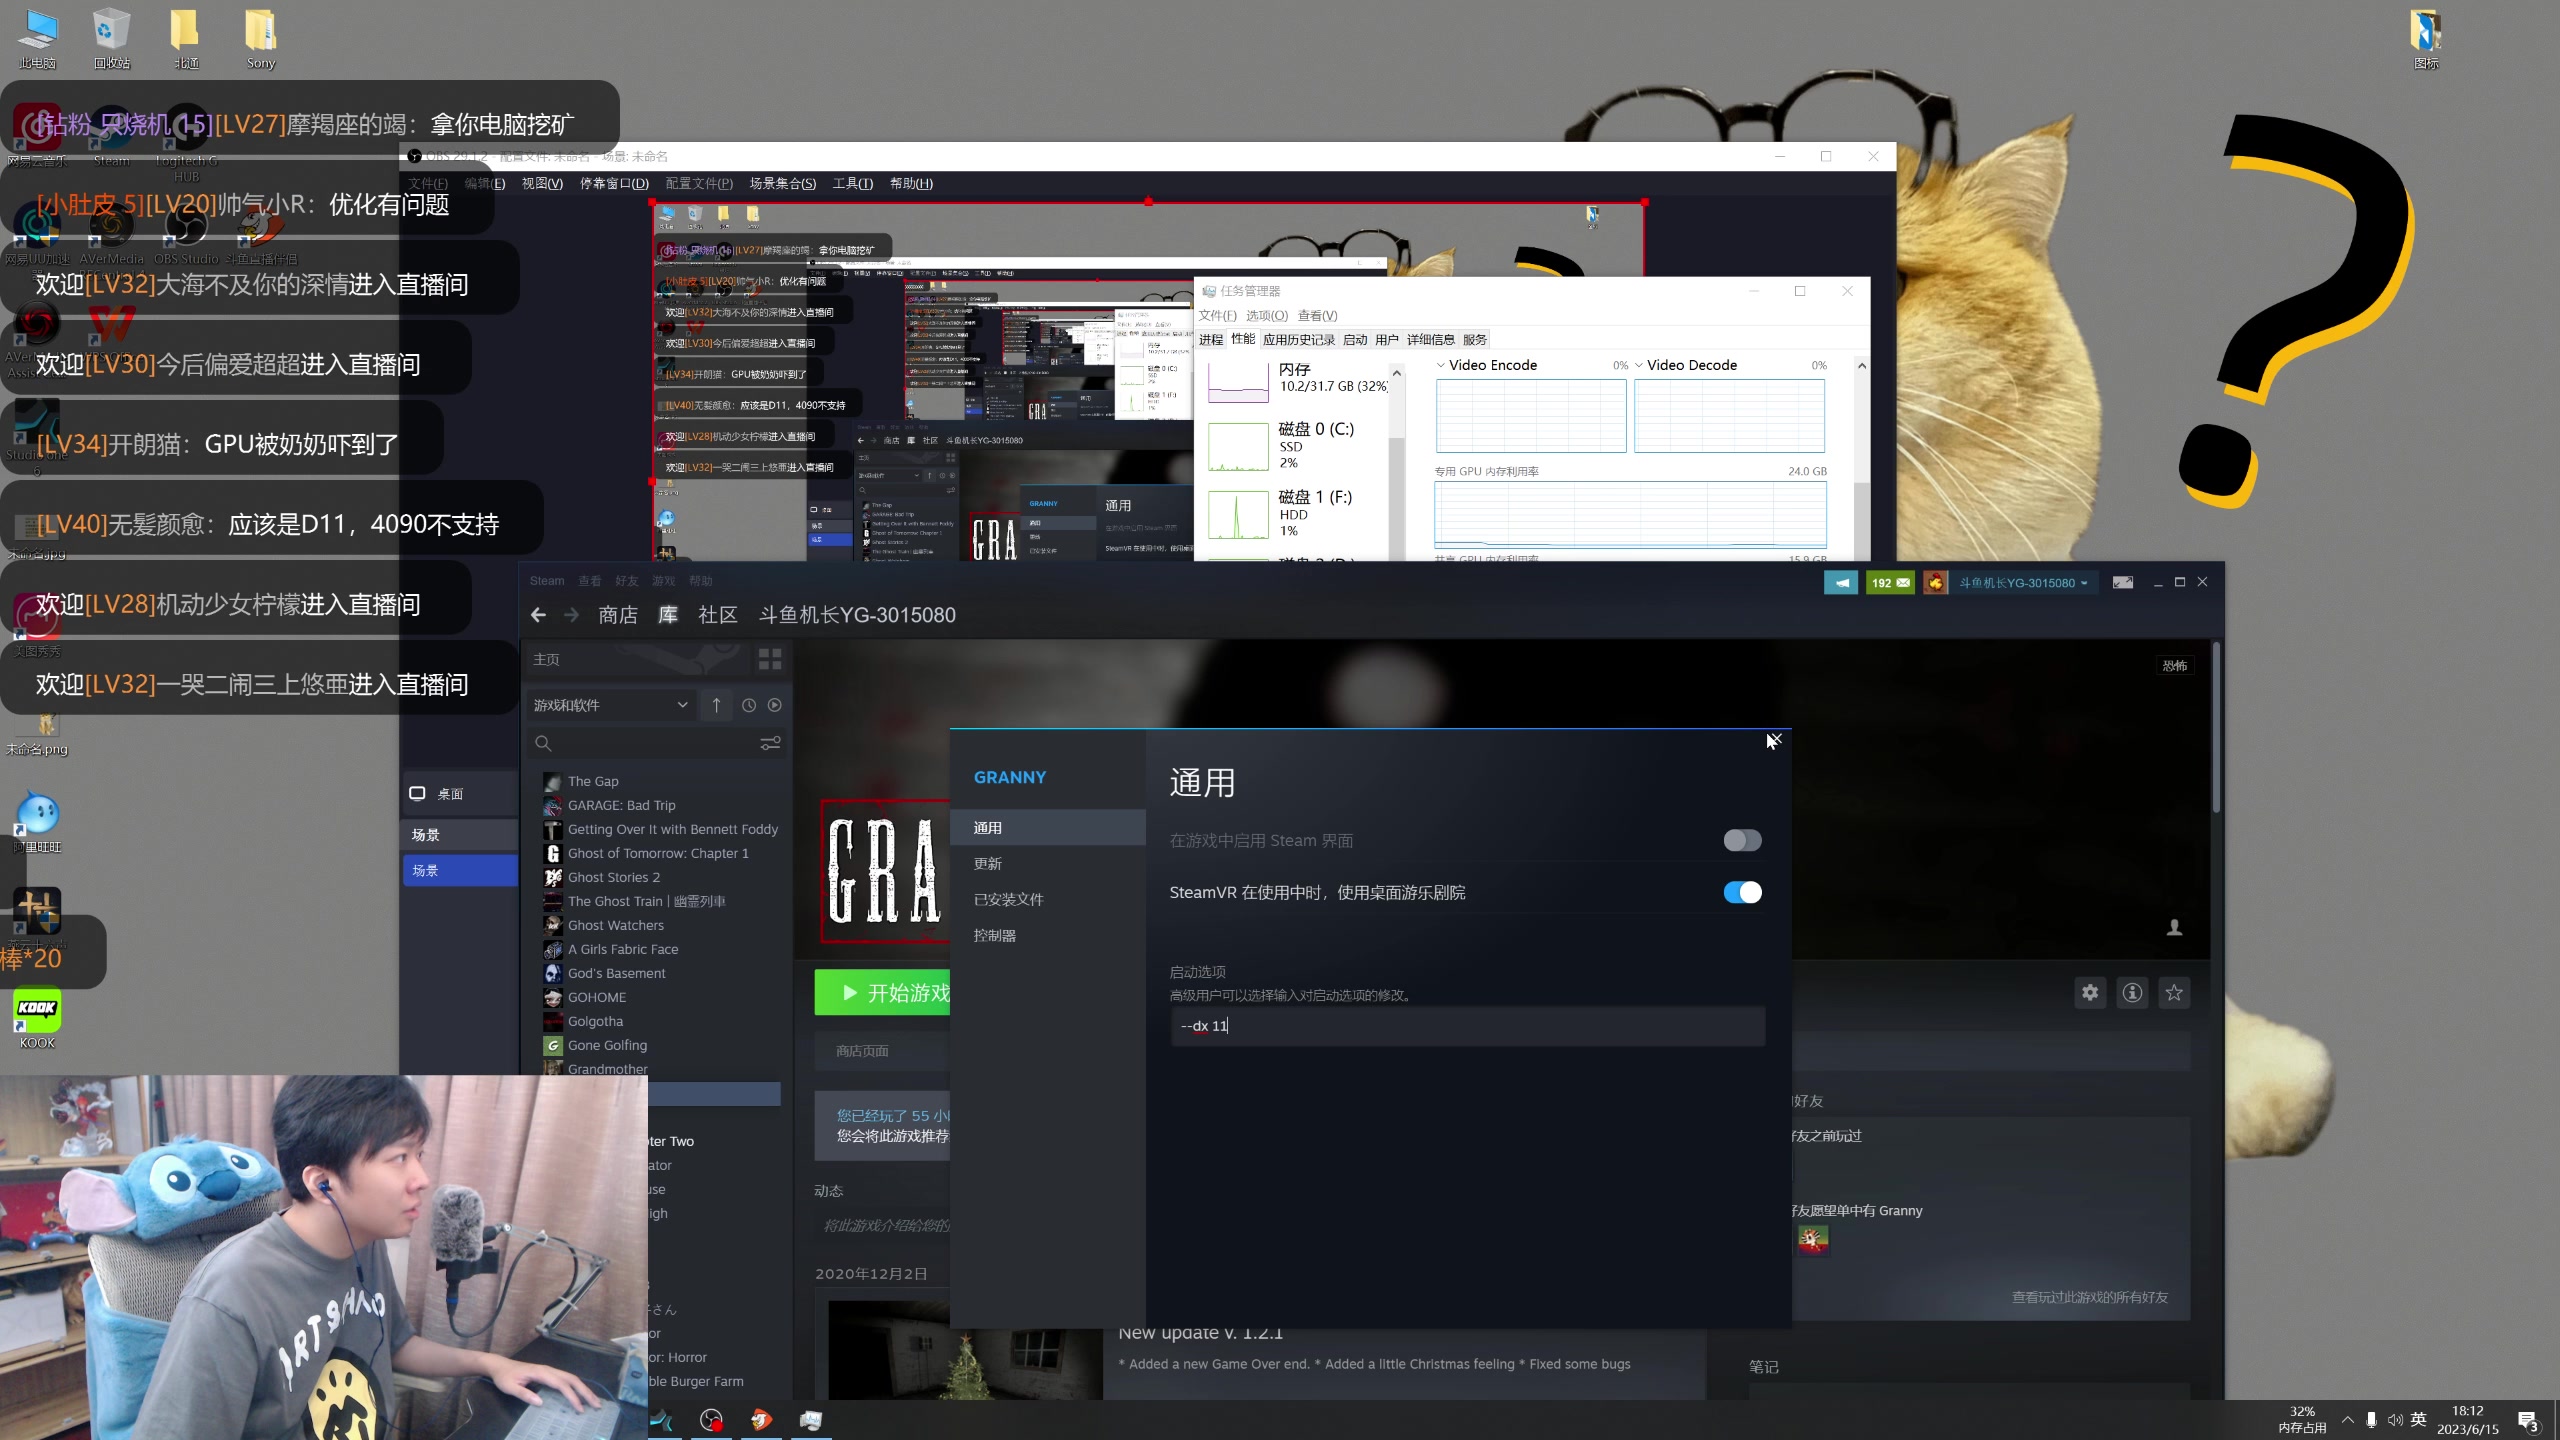Screen dimensions: 2560x1440
Task: Enable Steam overlay in game toggle
Action: [x=1742, y=840]
